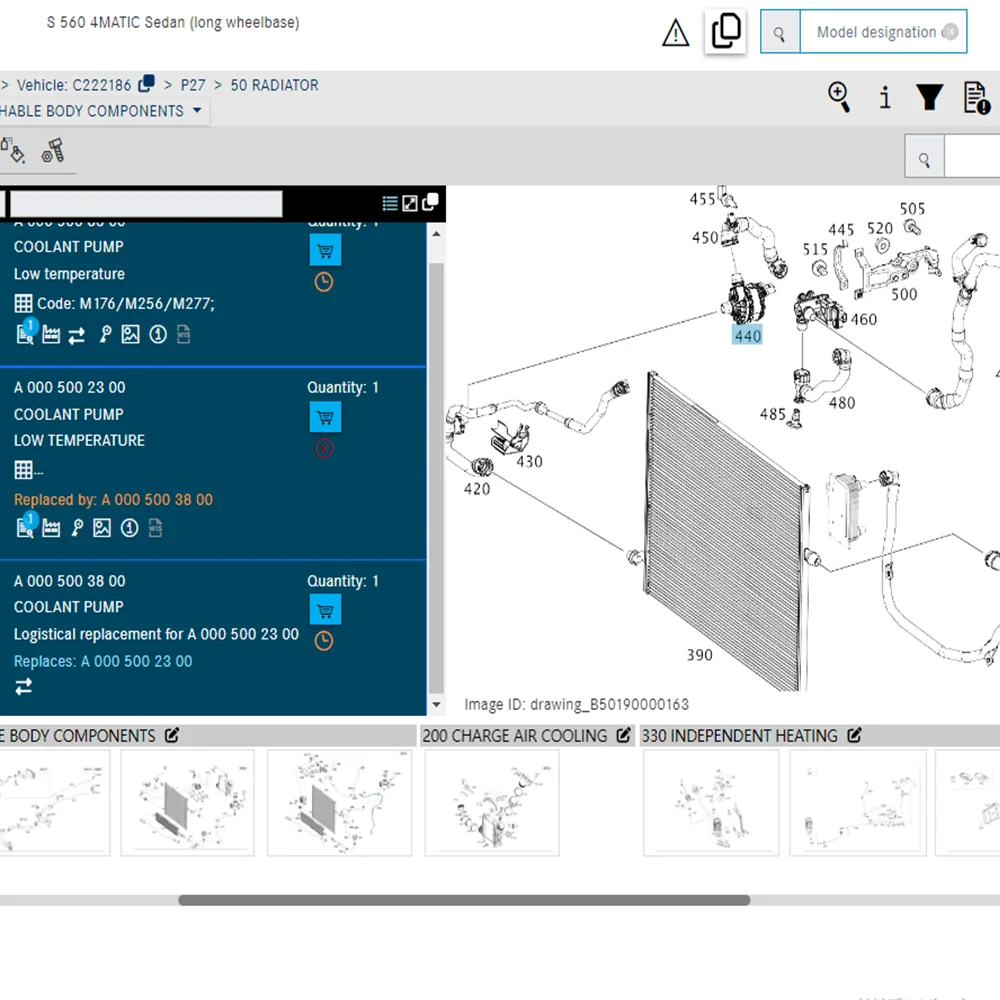Add A 000 500 23 00 to cart
The image size is (1000, 1000).
(325, 418)
